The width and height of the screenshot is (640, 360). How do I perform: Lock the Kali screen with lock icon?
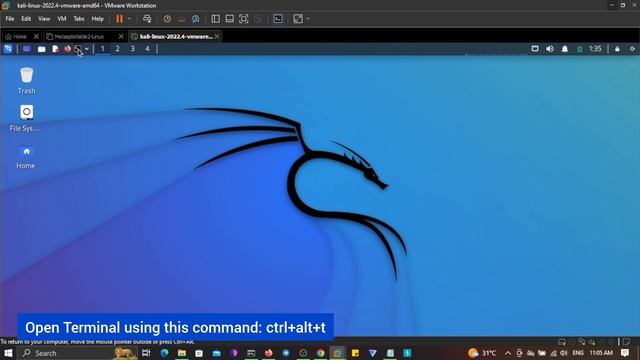click(x=617, y=49)
